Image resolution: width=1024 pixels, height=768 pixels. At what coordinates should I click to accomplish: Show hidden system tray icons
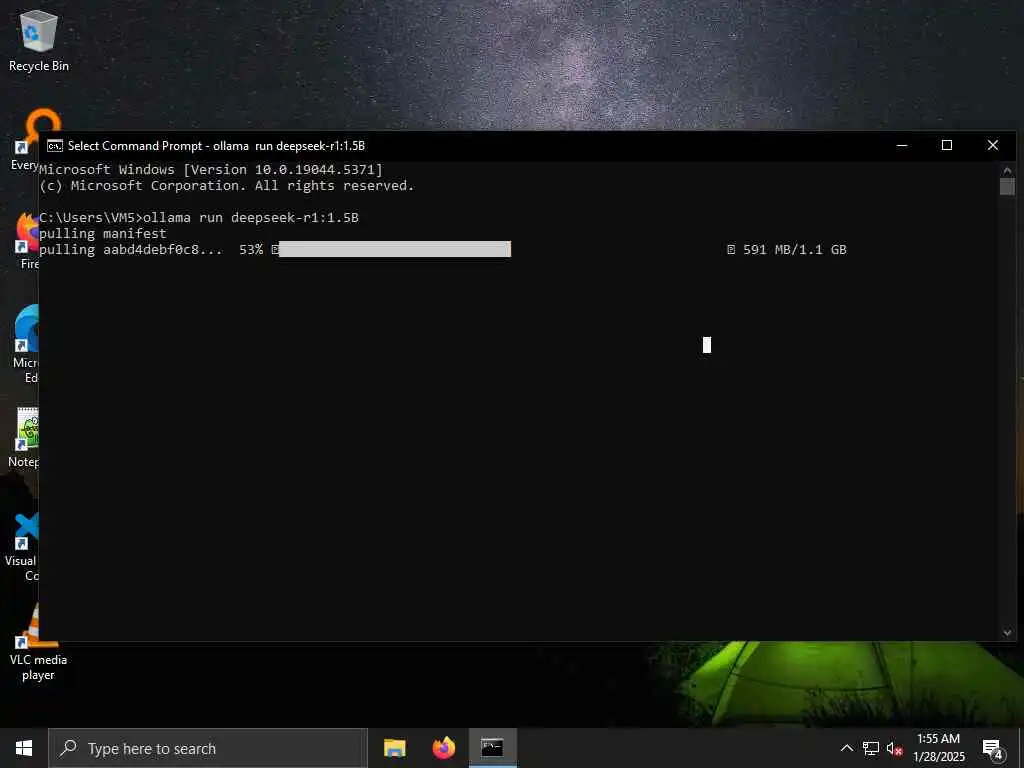(x=846, y=748)
